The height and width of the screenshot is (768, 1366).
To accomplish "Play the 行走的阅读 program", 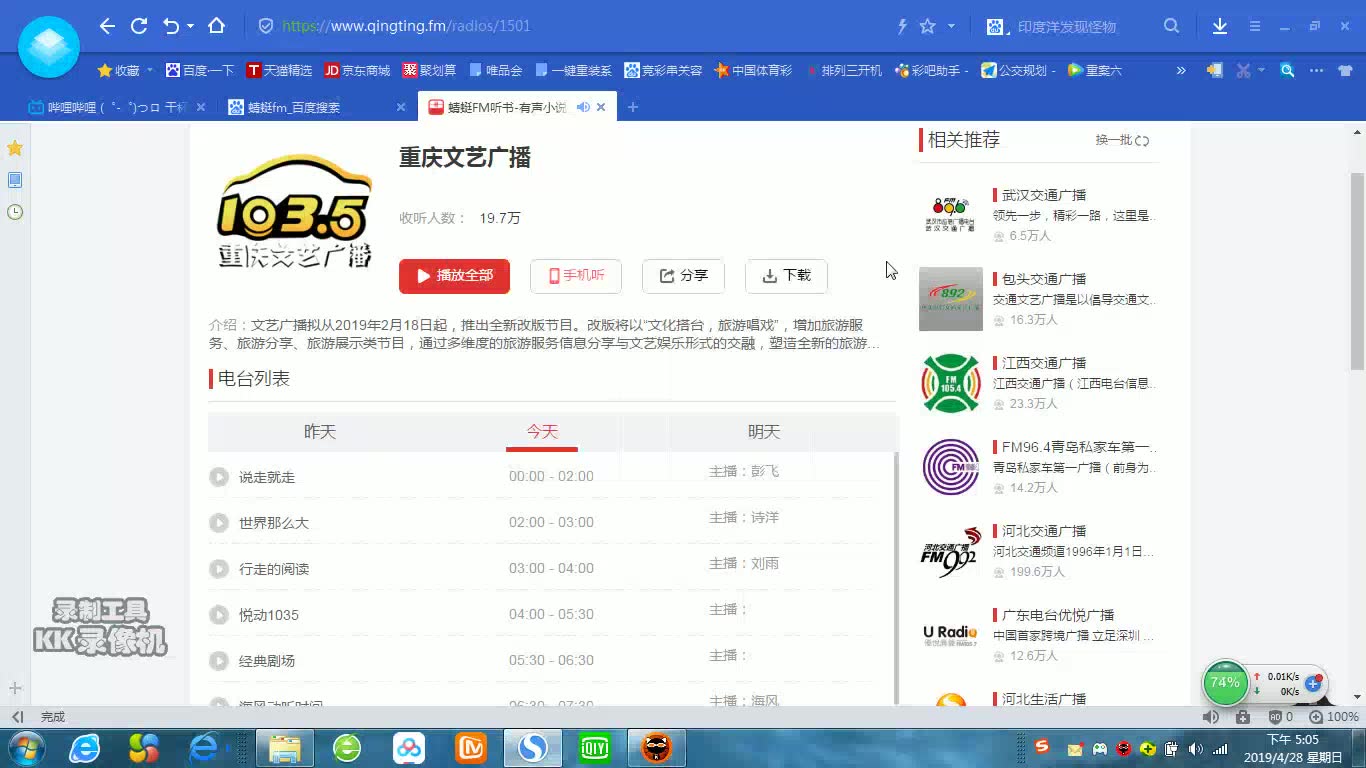I will point(219,569).
